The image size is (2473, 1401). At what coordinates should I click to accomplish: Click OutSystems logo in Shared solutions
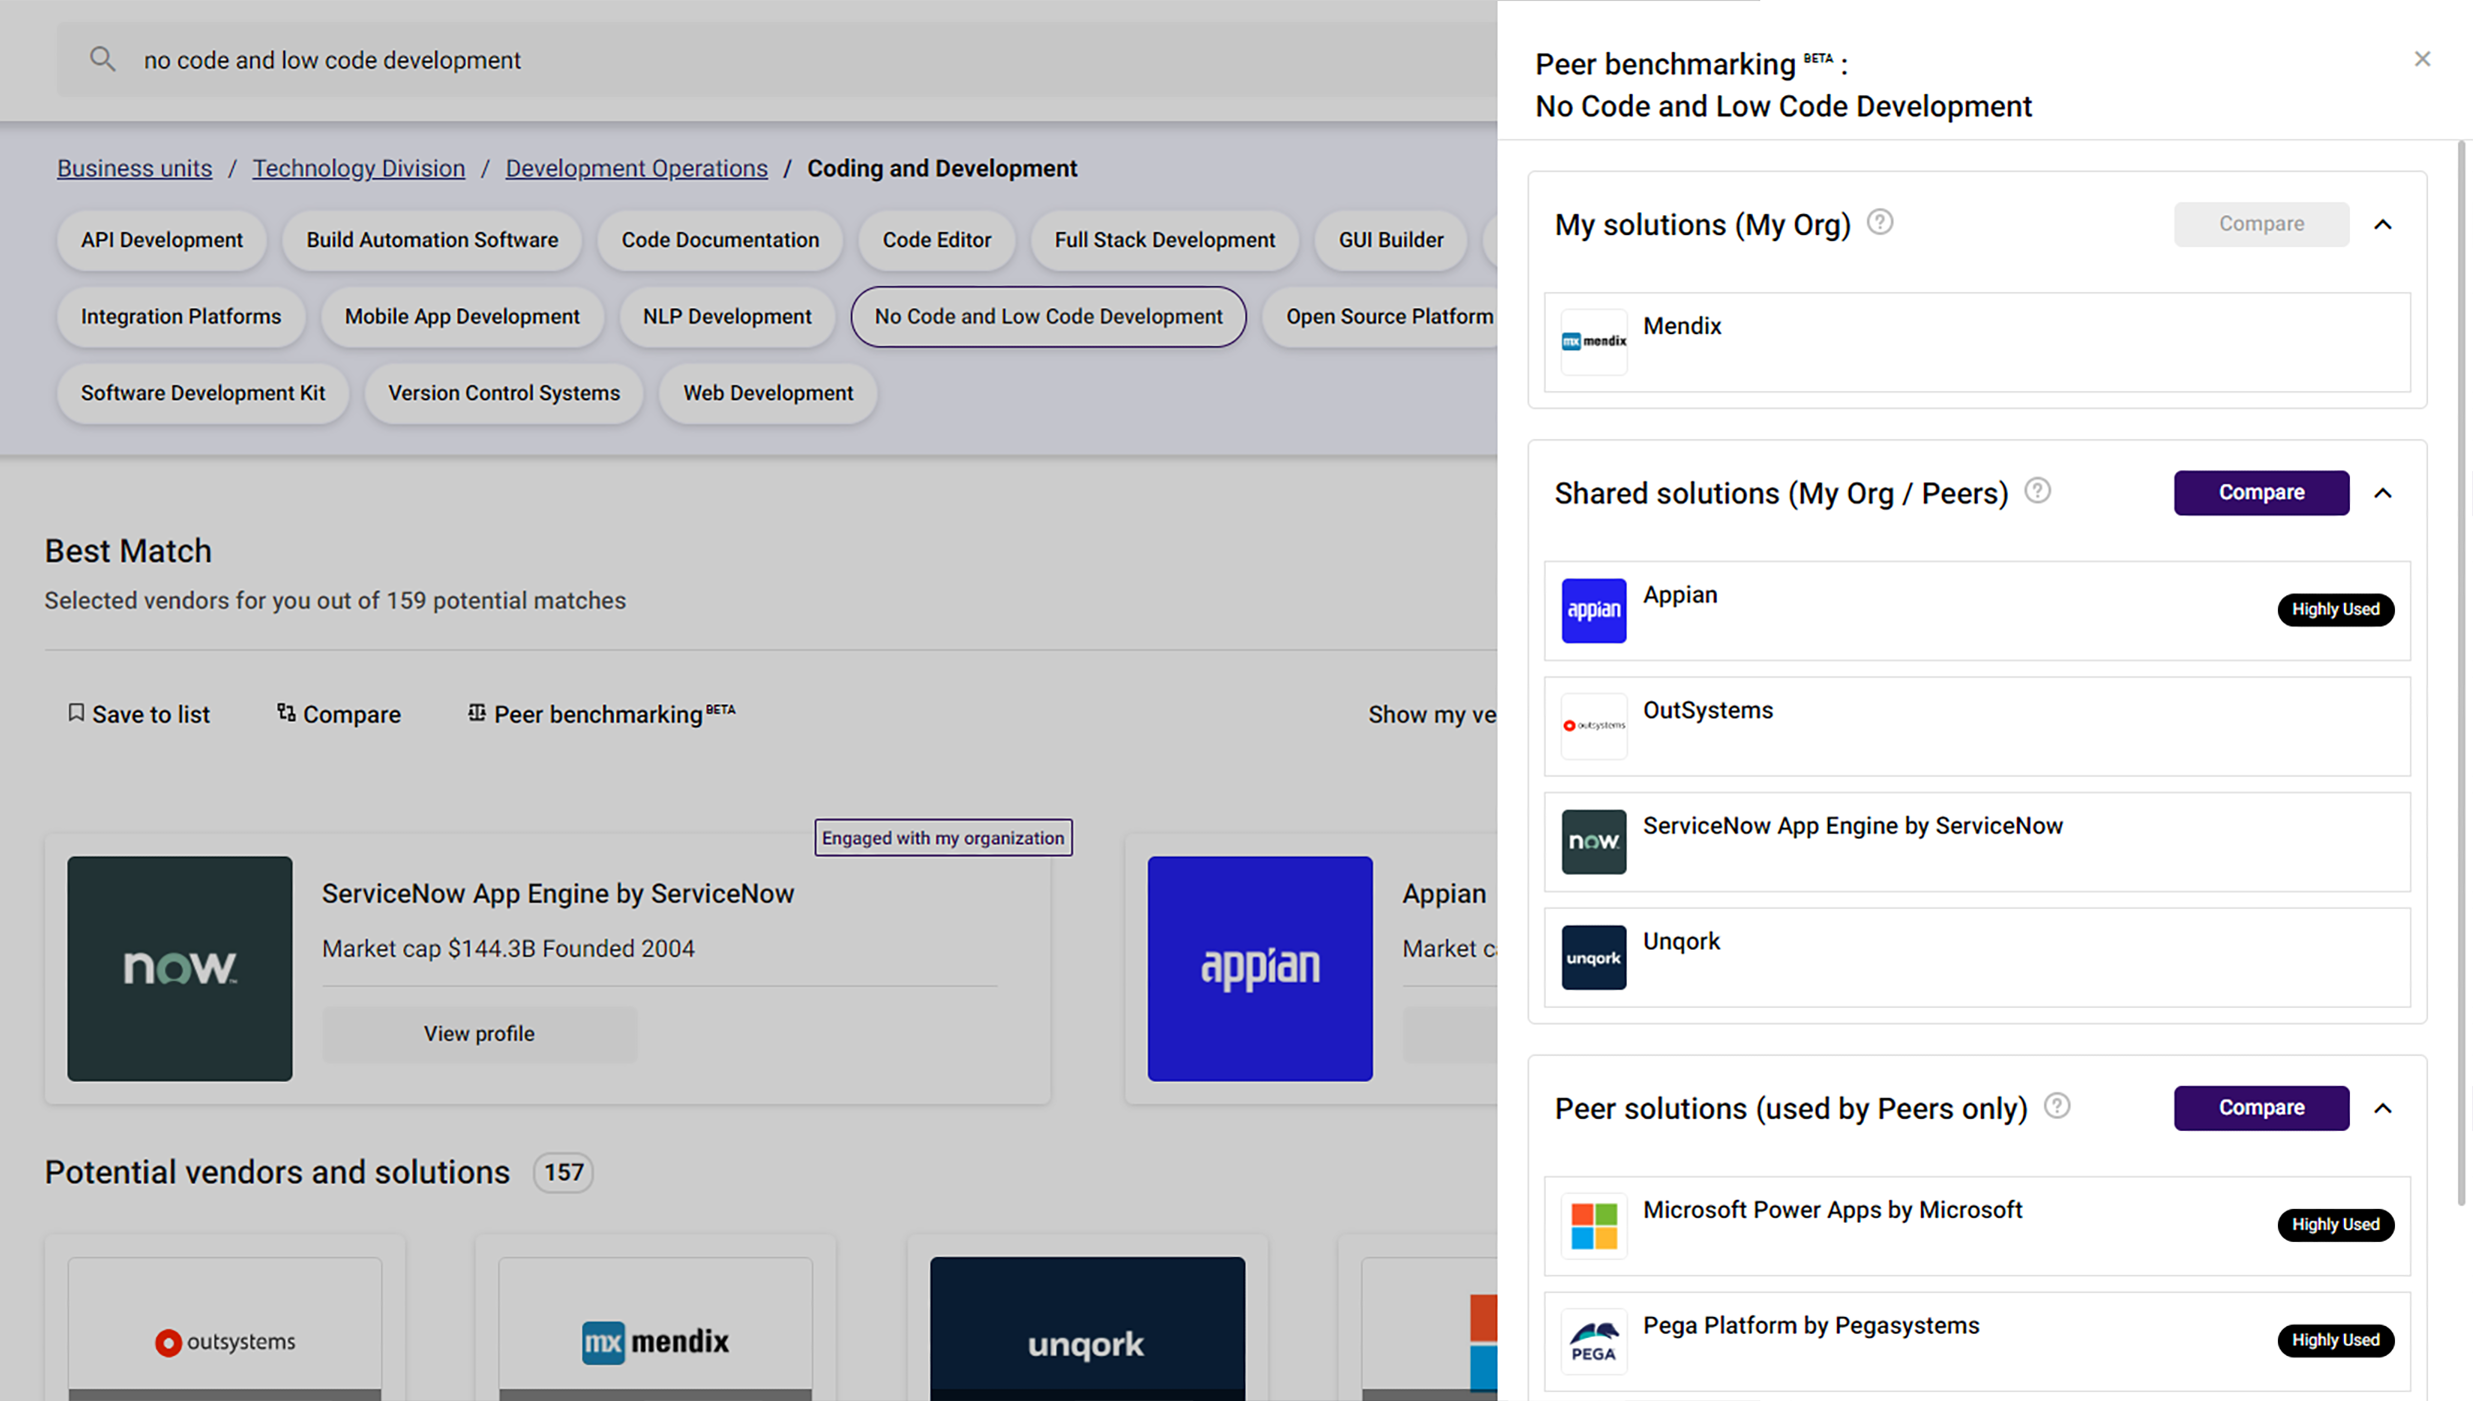[x=1594, y=726]
